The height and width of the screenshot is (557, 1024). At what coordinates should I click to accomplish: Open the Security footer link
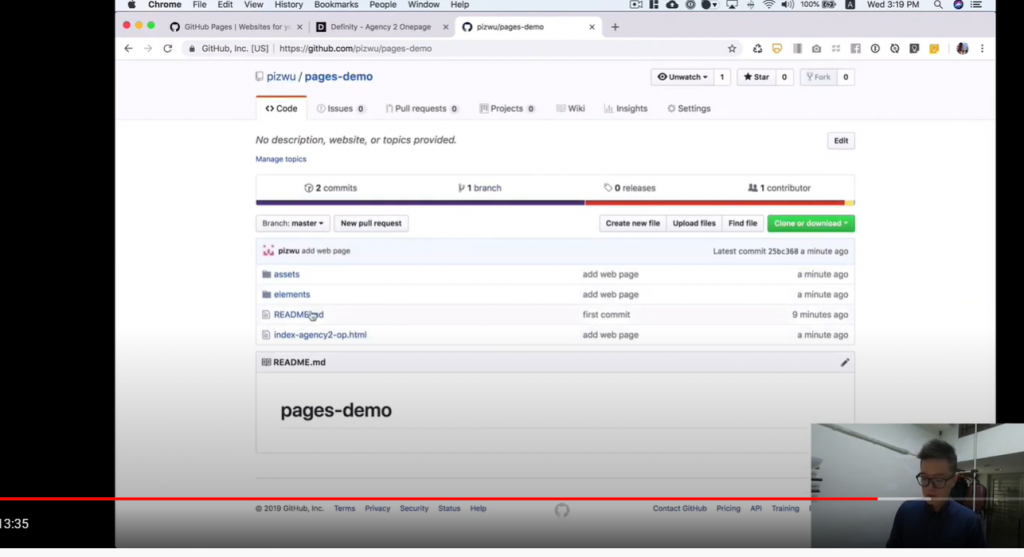click(414, 508)
